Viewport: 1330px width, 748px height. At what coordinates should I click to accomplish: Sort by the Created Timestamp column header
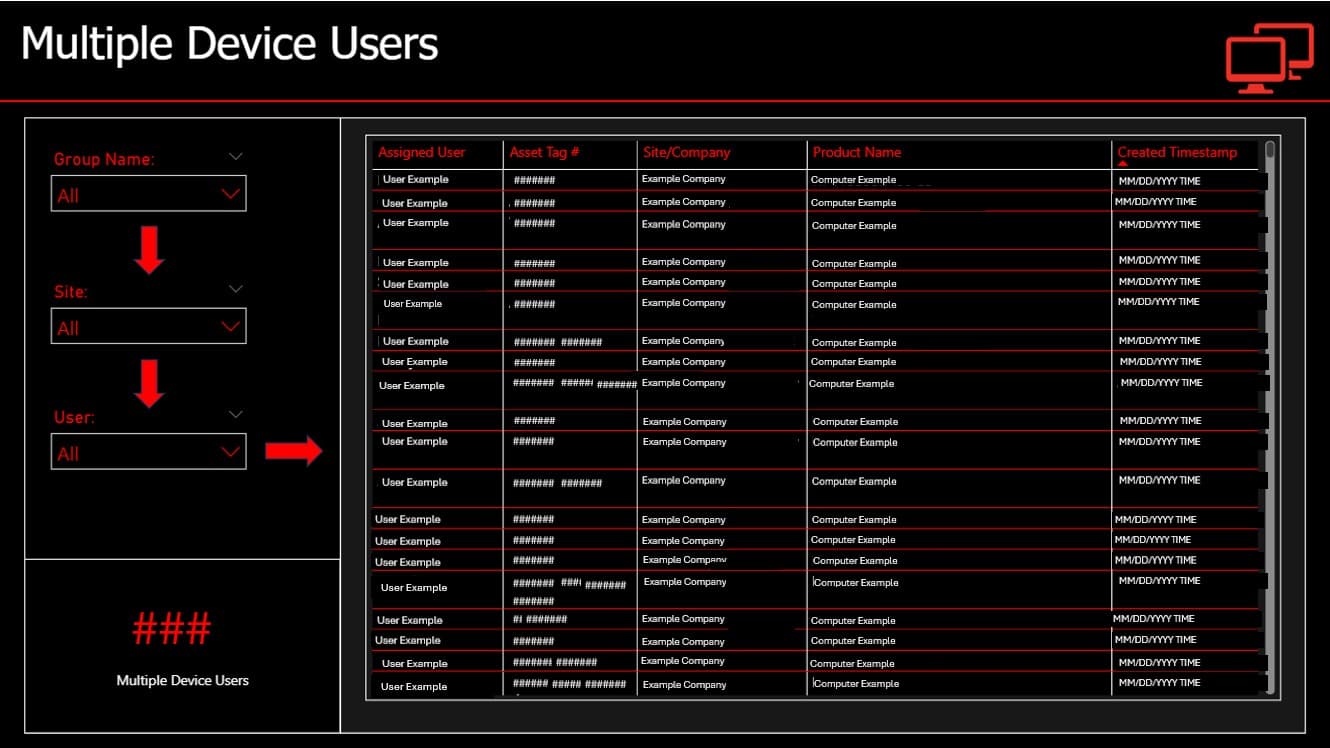pos(1177,152)
